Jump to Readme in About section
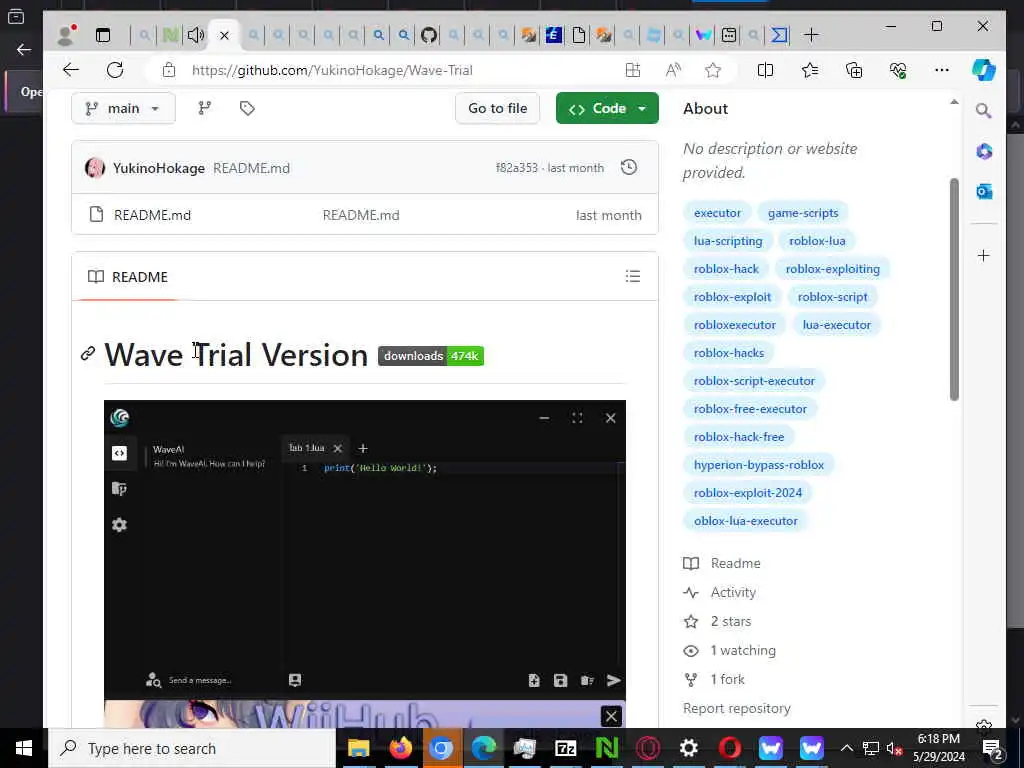 722,563
